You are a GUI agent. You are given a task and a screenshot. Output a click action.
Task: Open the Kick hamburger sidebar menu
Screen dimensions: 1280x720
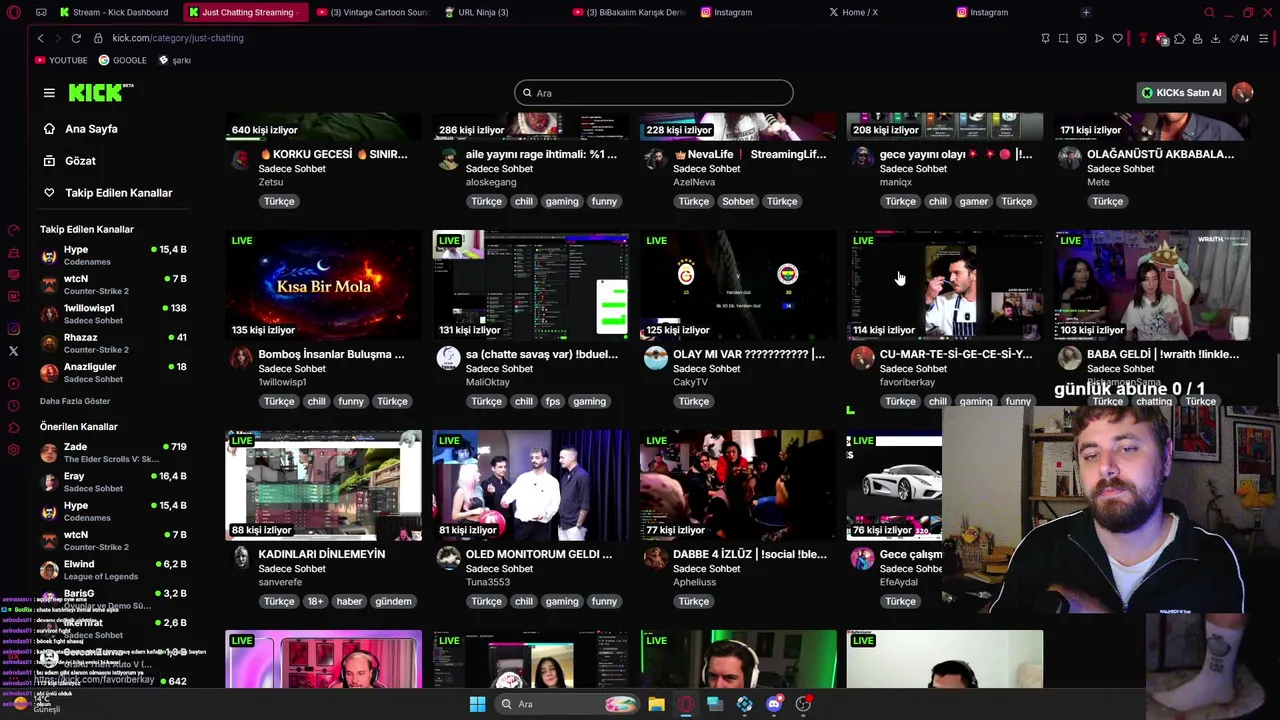click(x=49, y=93)
